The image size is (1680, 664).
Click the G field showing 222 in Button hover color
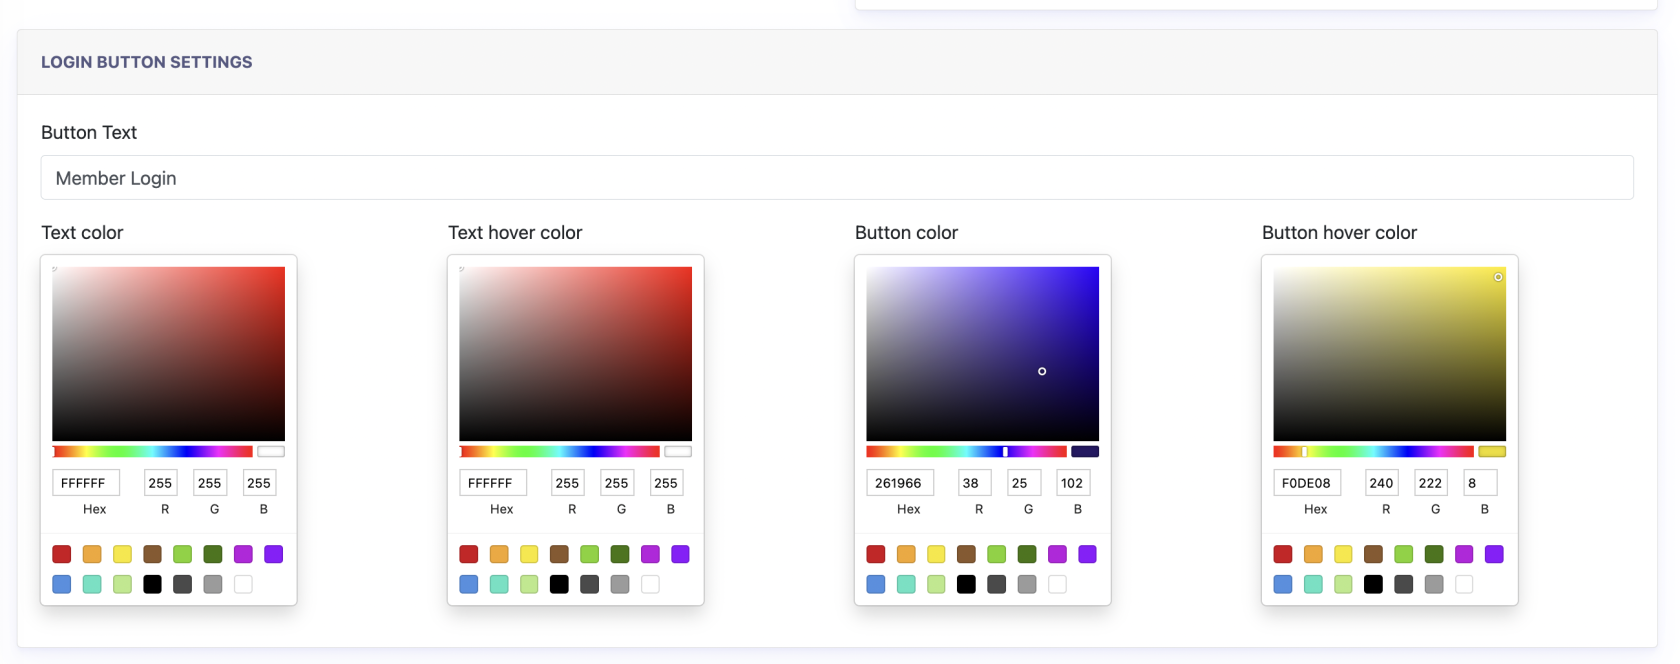coord(1431,483)
